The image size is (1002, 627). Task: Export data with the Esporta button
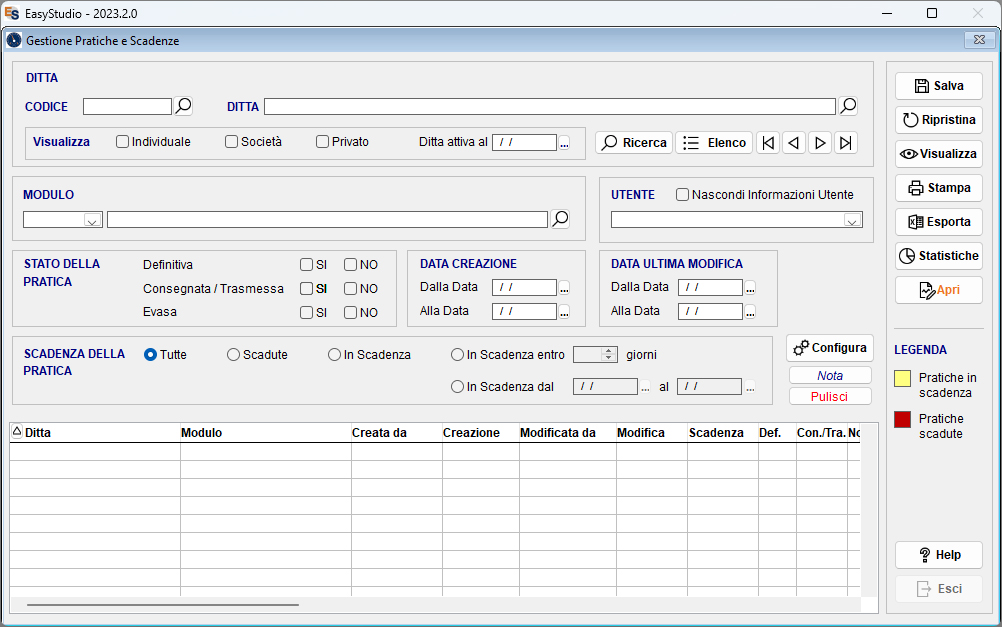[x=939, y=222]
